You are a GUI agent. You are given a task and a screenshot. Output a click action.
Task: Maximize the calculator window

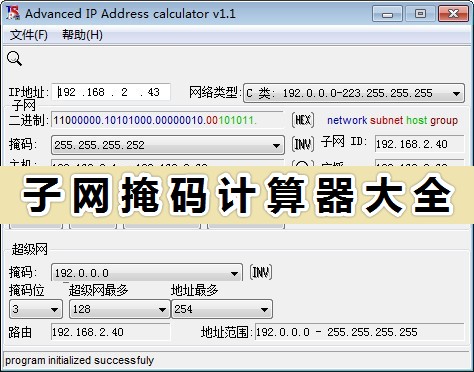coord(420,14)
